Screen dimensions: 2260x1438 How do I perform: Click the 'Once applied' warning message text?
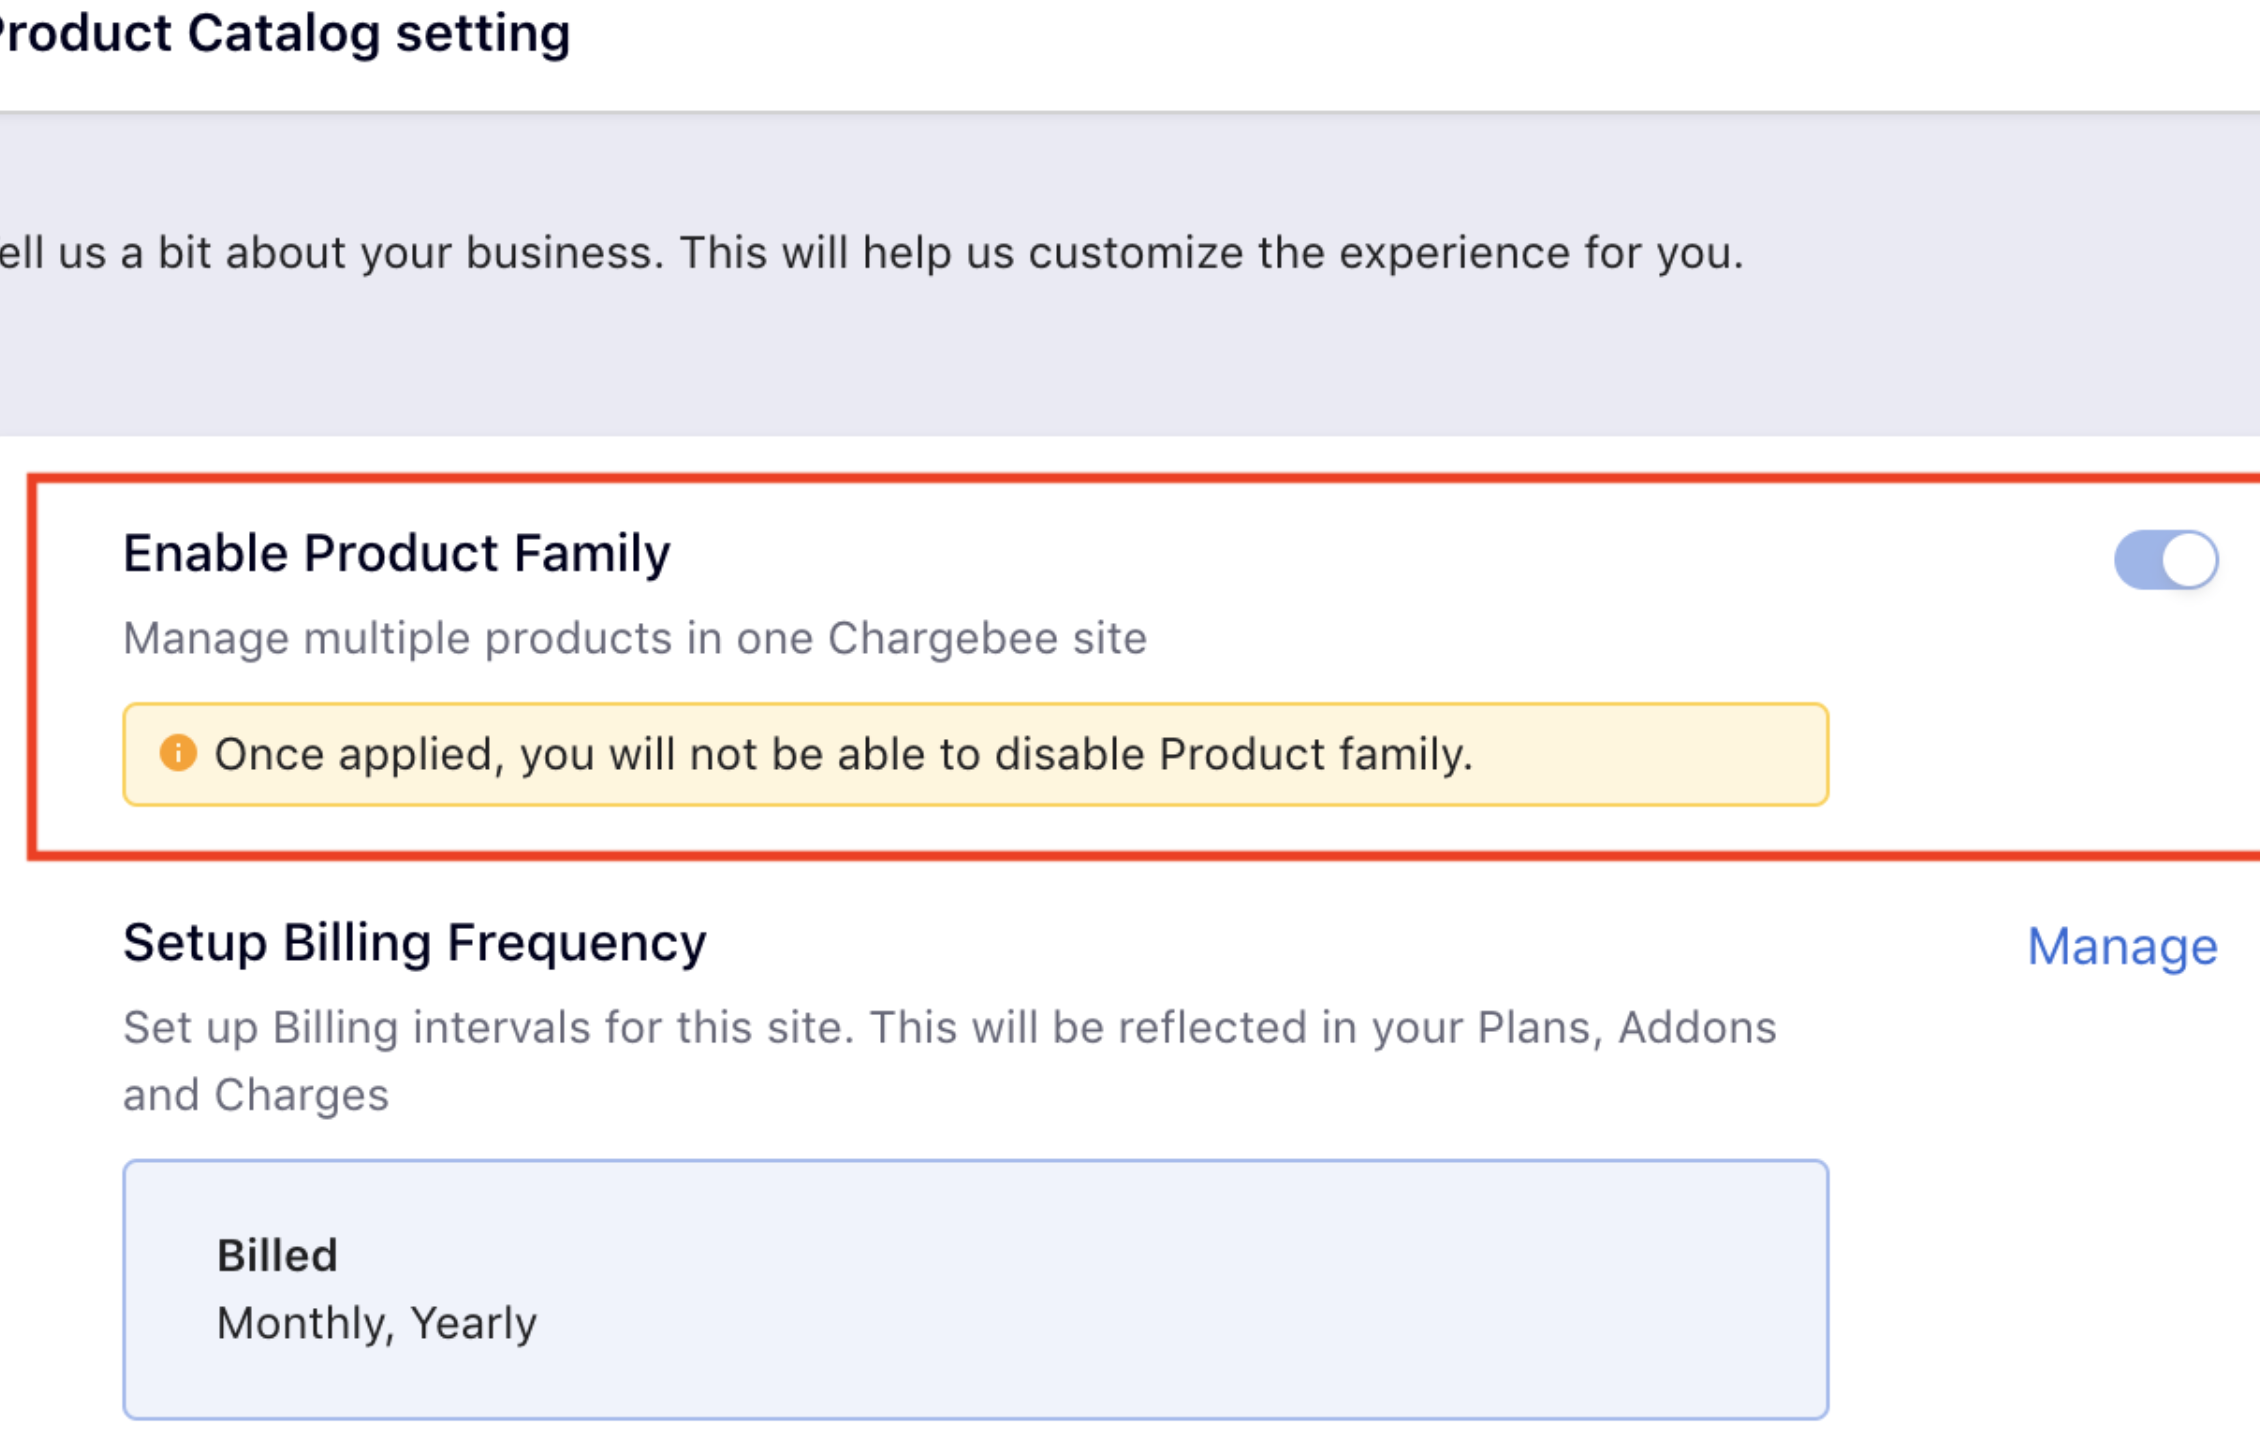pyautogui.click(x=843, y=754)
